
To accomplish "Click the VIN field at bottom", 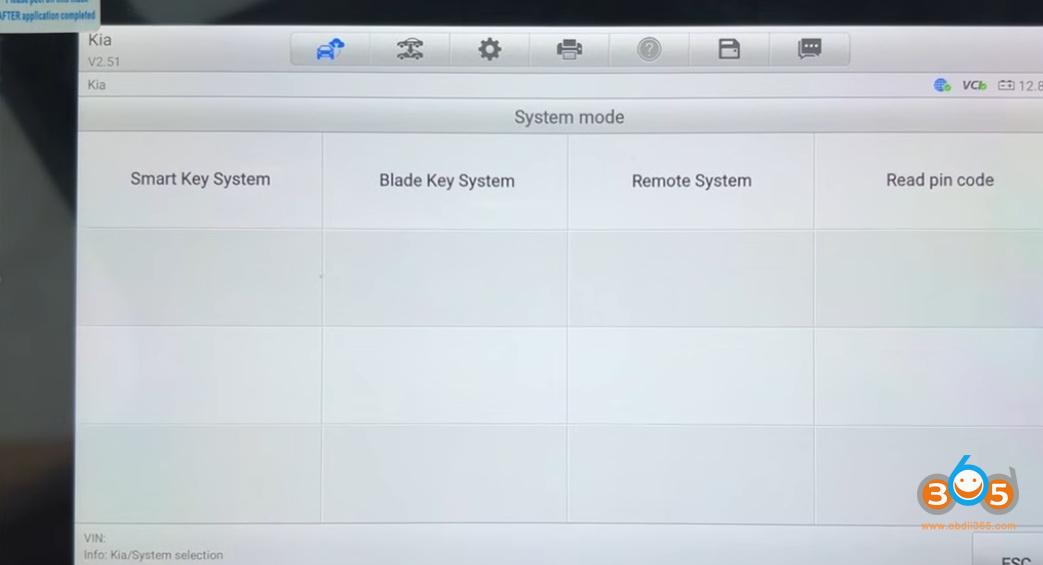I will click(x=95, y=538).
